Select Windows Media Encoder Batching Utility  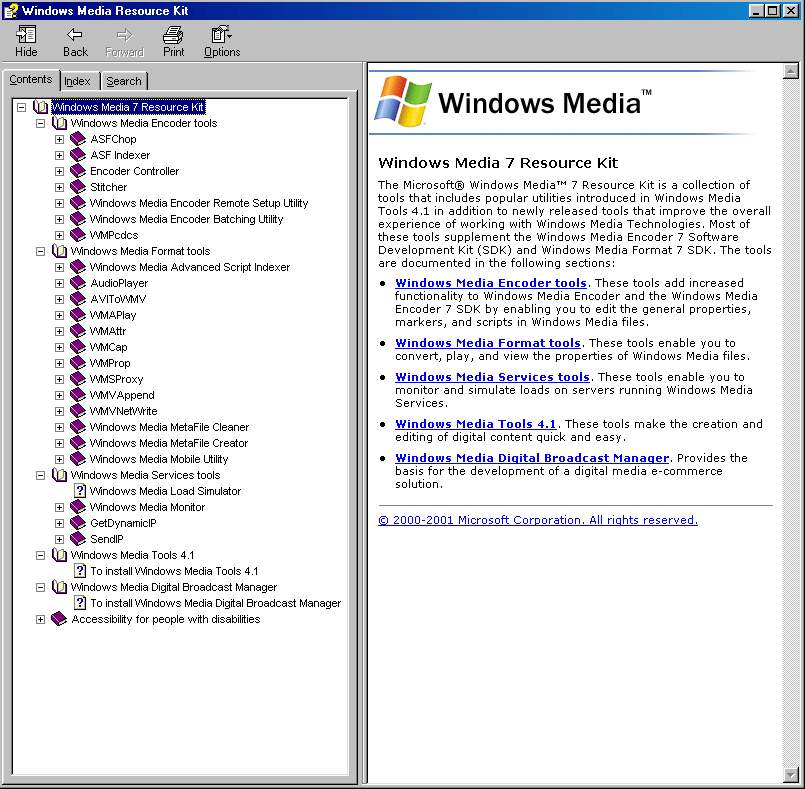pyautogui.click(x=186, y=219)
